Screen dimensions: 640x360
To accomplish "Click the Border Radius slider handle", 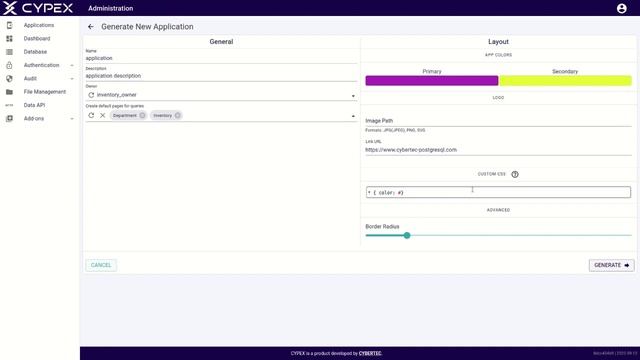I will tap(407, 236).
